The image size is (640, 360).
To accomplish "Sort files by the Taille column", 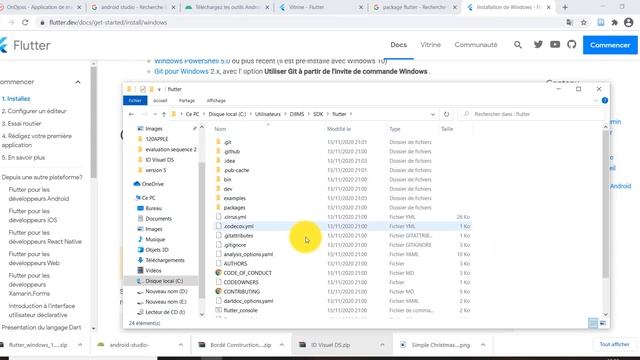I will pos(447,129).
